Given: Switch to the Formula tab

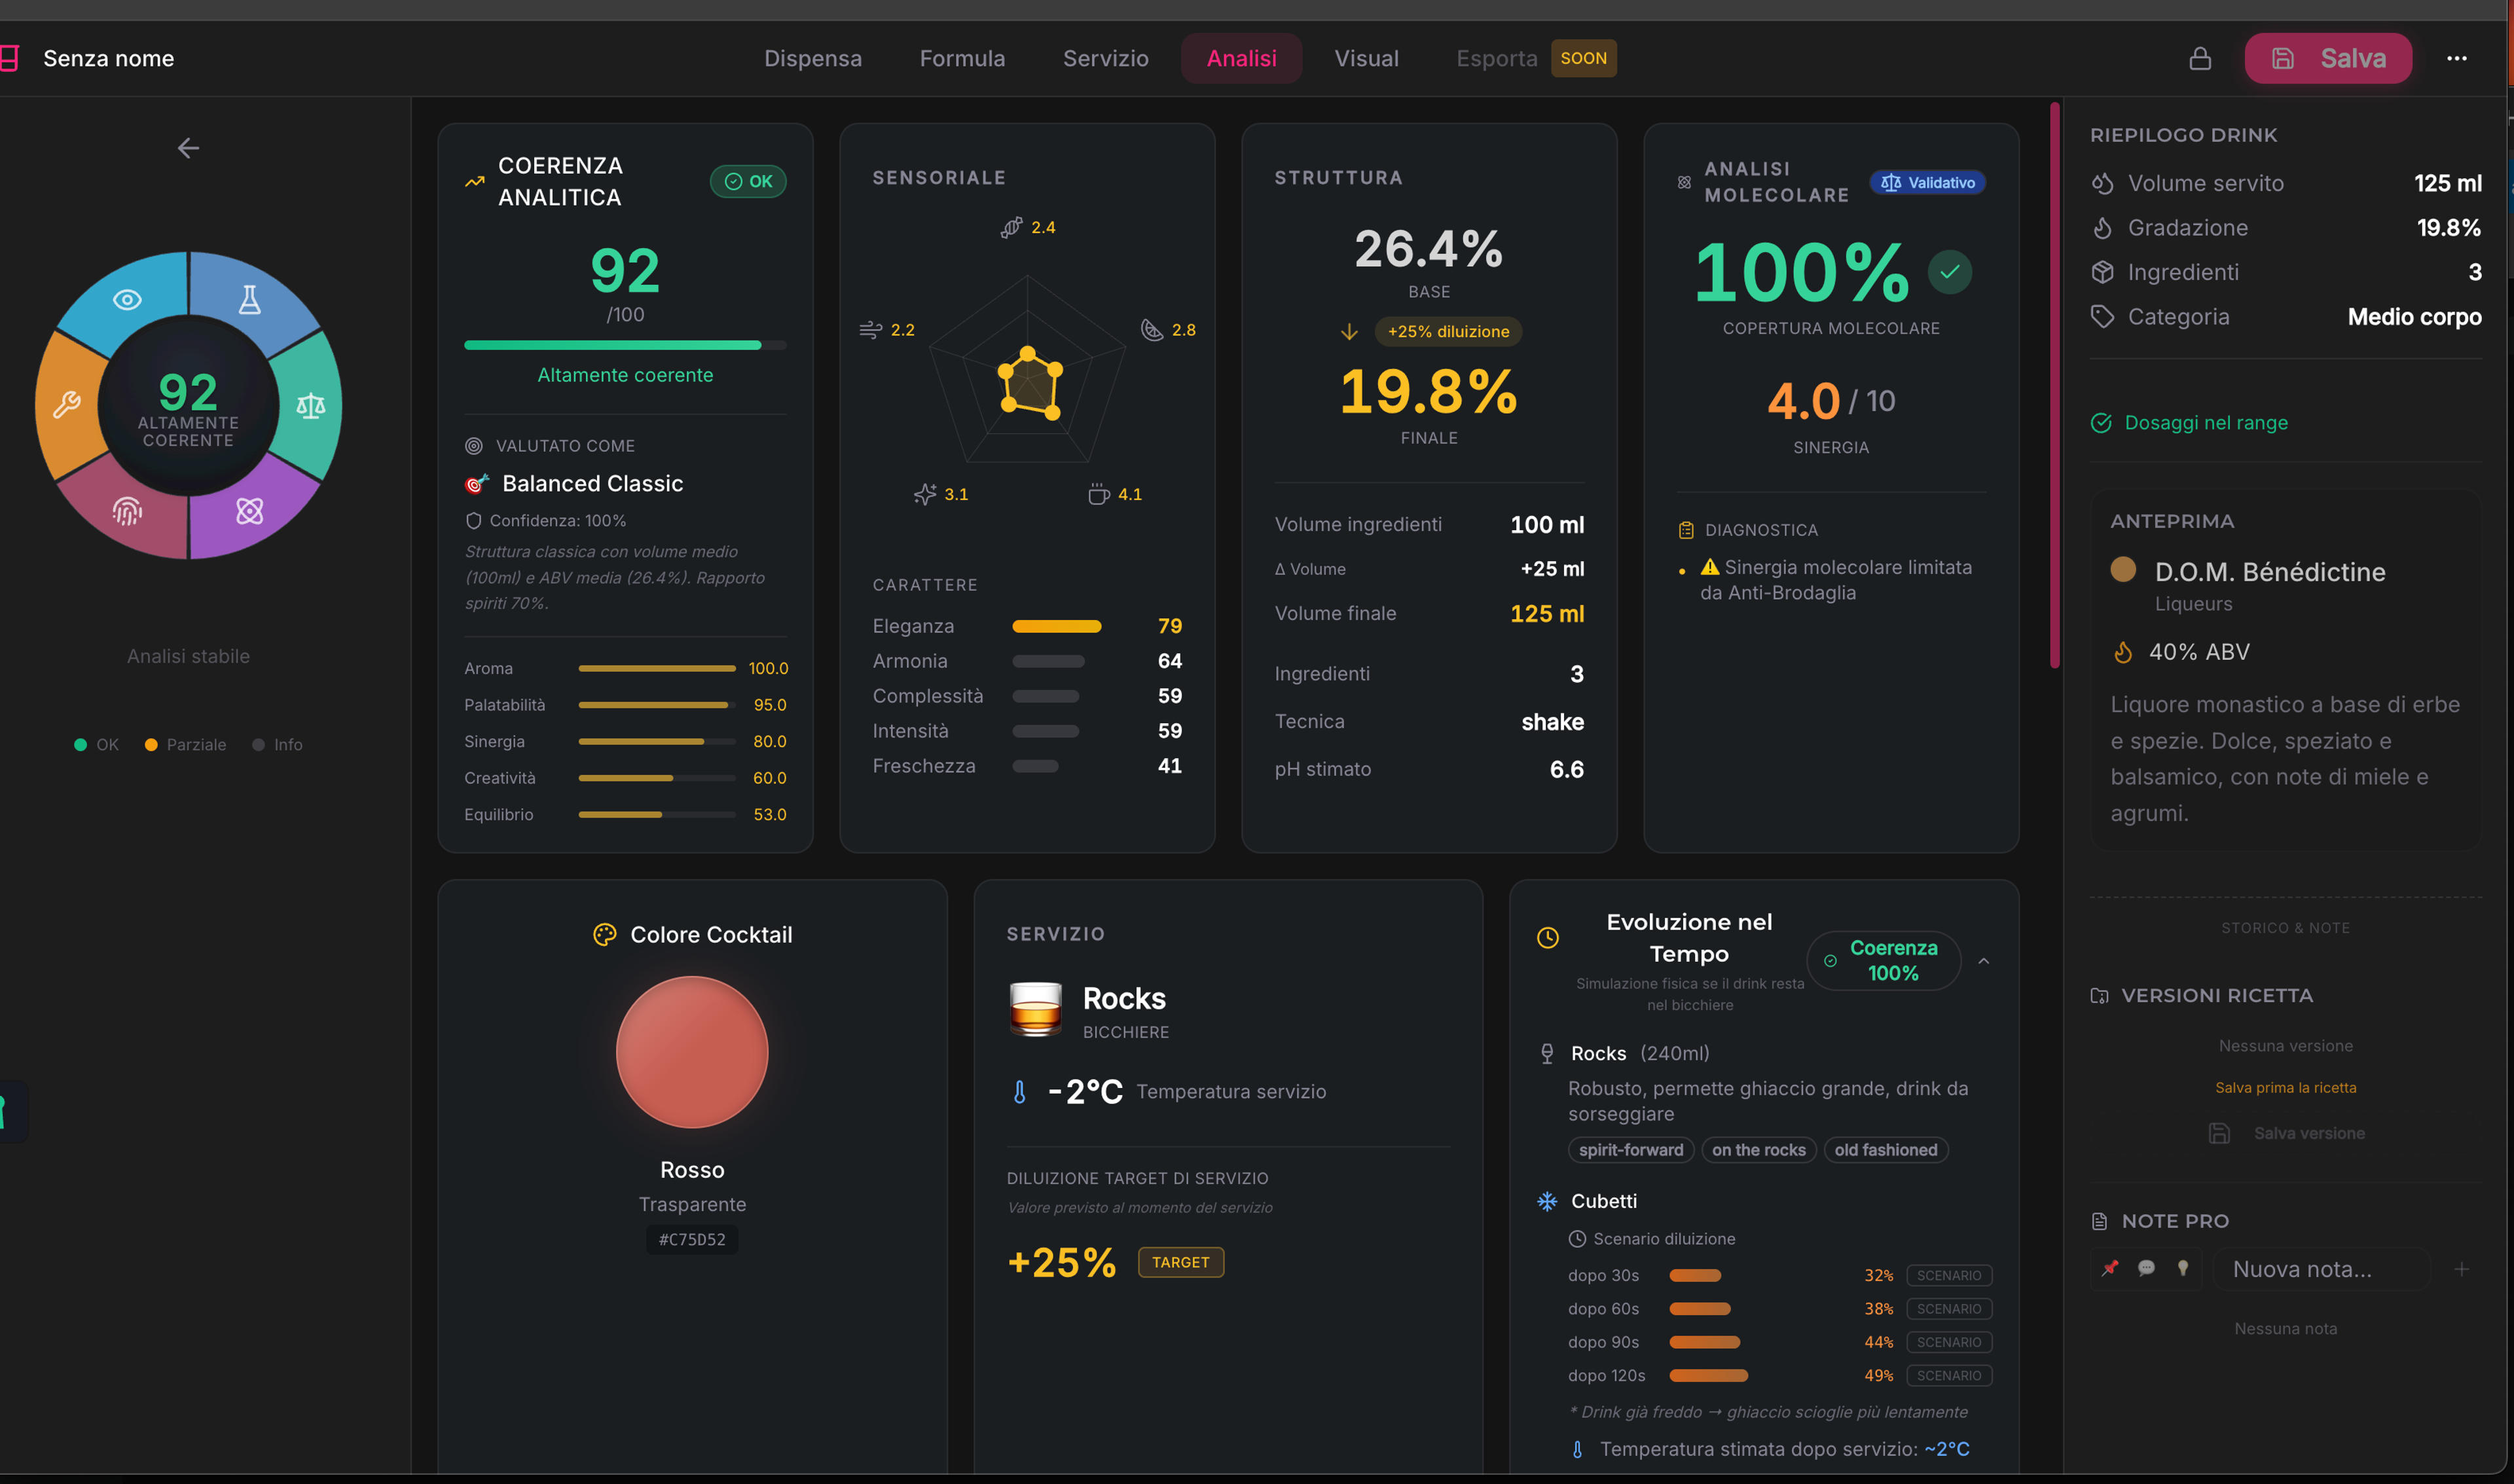Looking at the screenshot, I should [962, 58].
